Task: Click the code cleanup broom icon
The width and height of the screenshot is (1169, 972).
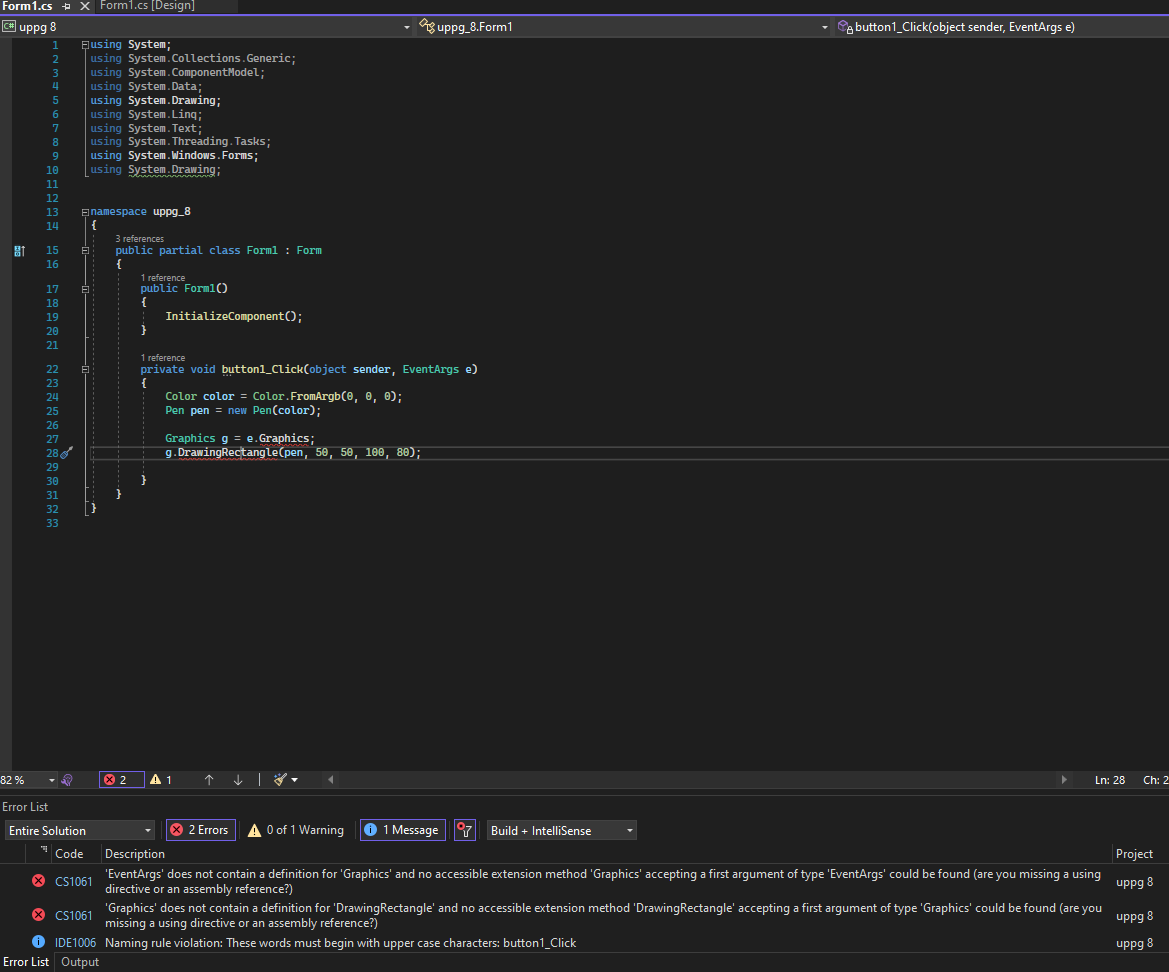Action: point(281,780)
